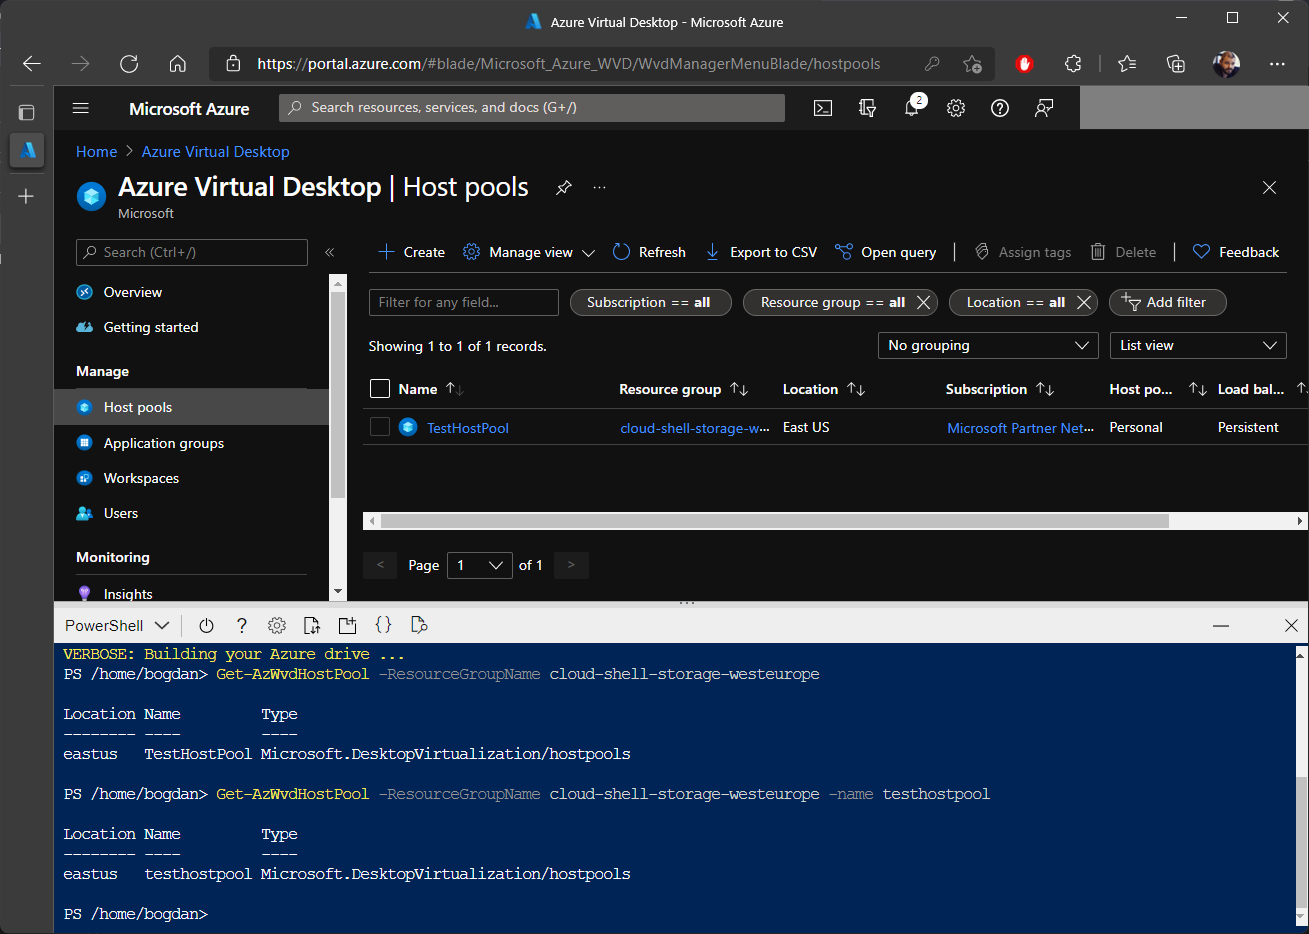Open browser Settings and more menu
Viewport: 1309px width, 934px height.
tap(1277, 64)
